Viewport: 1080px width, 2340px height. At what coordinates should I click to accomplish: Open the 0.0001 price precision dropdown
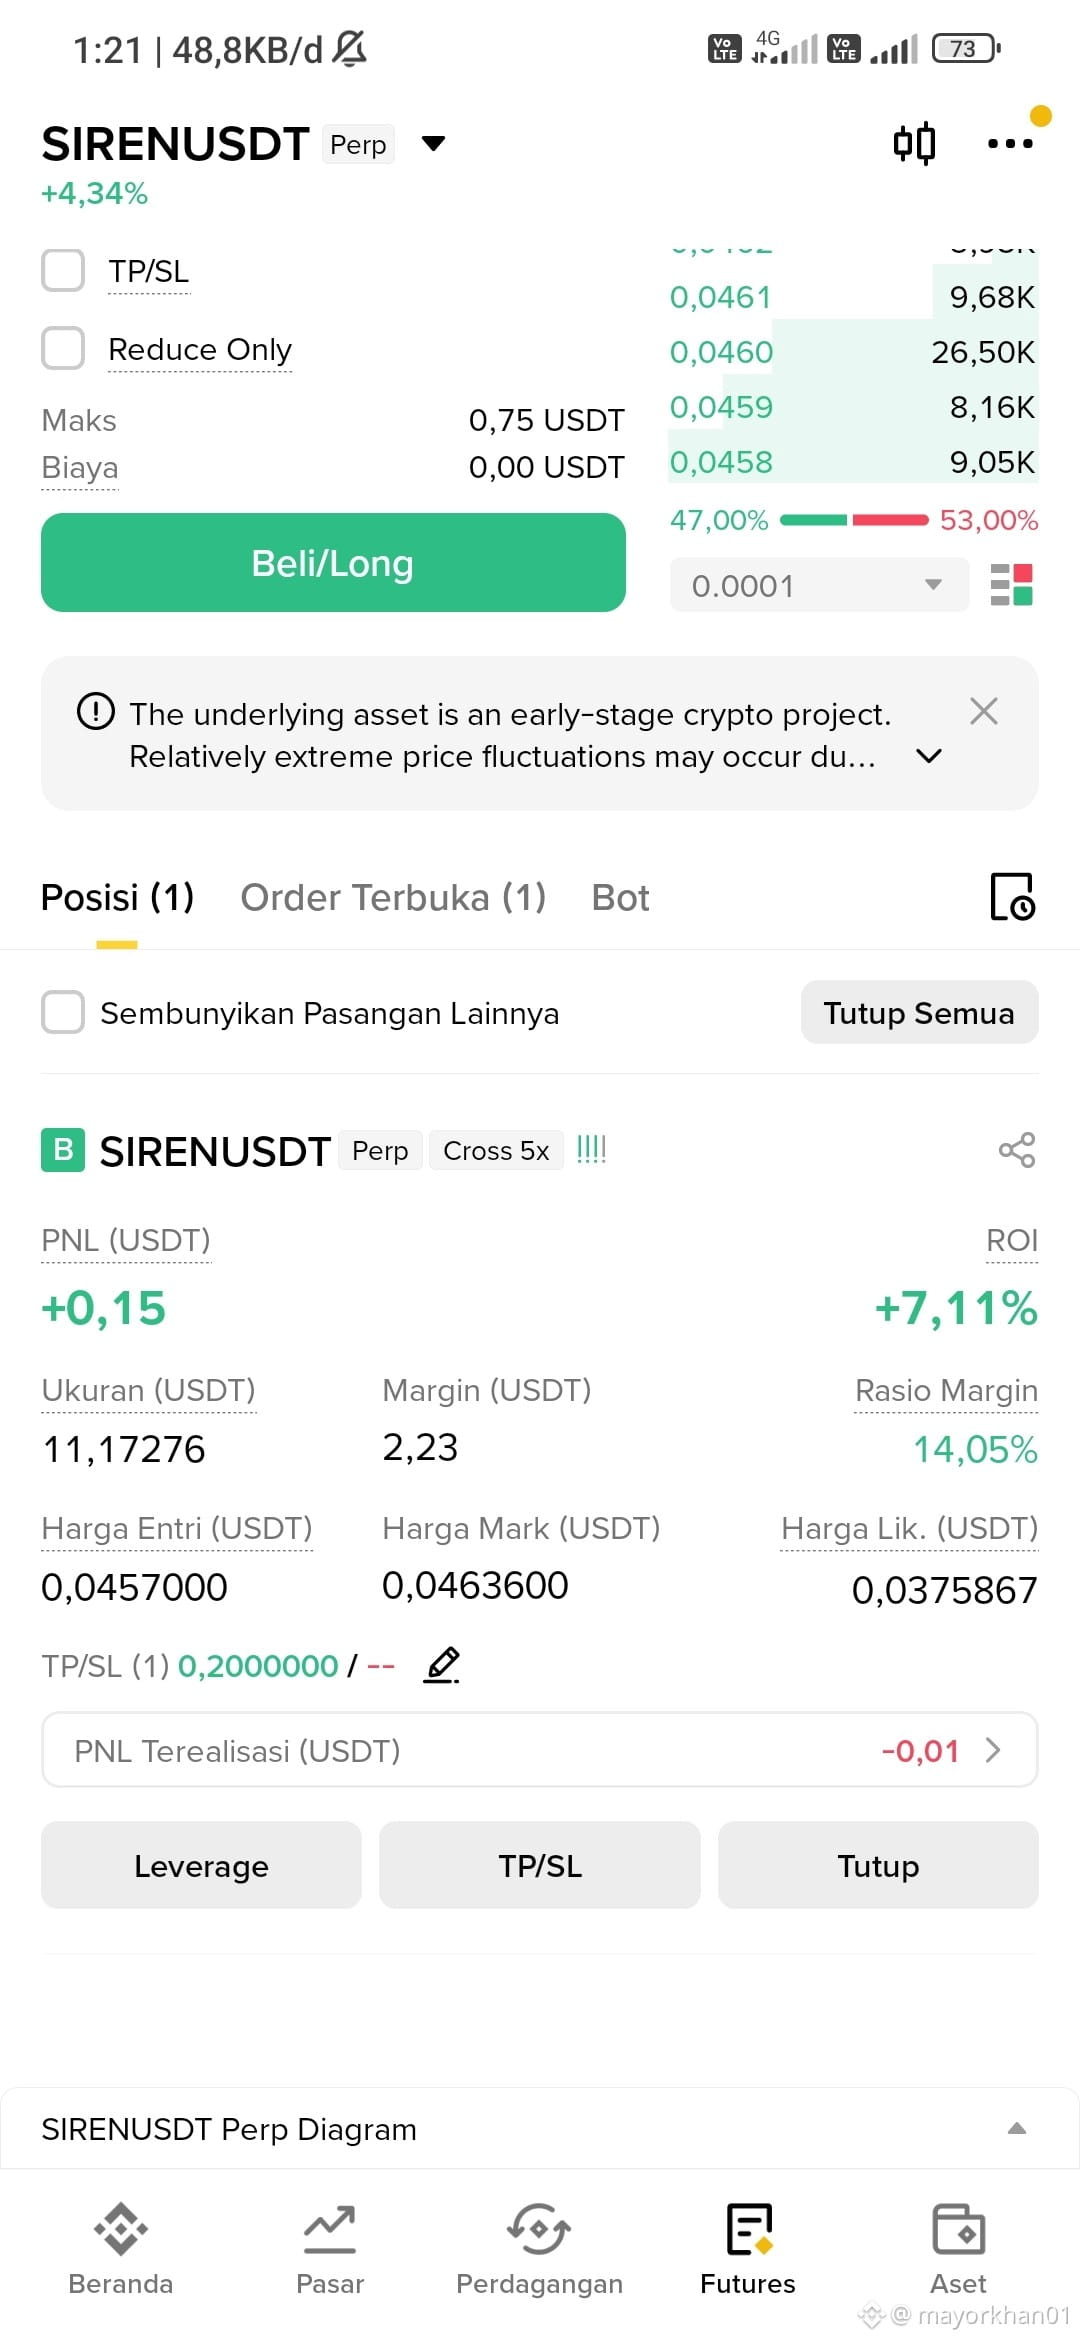click(819, 585)
